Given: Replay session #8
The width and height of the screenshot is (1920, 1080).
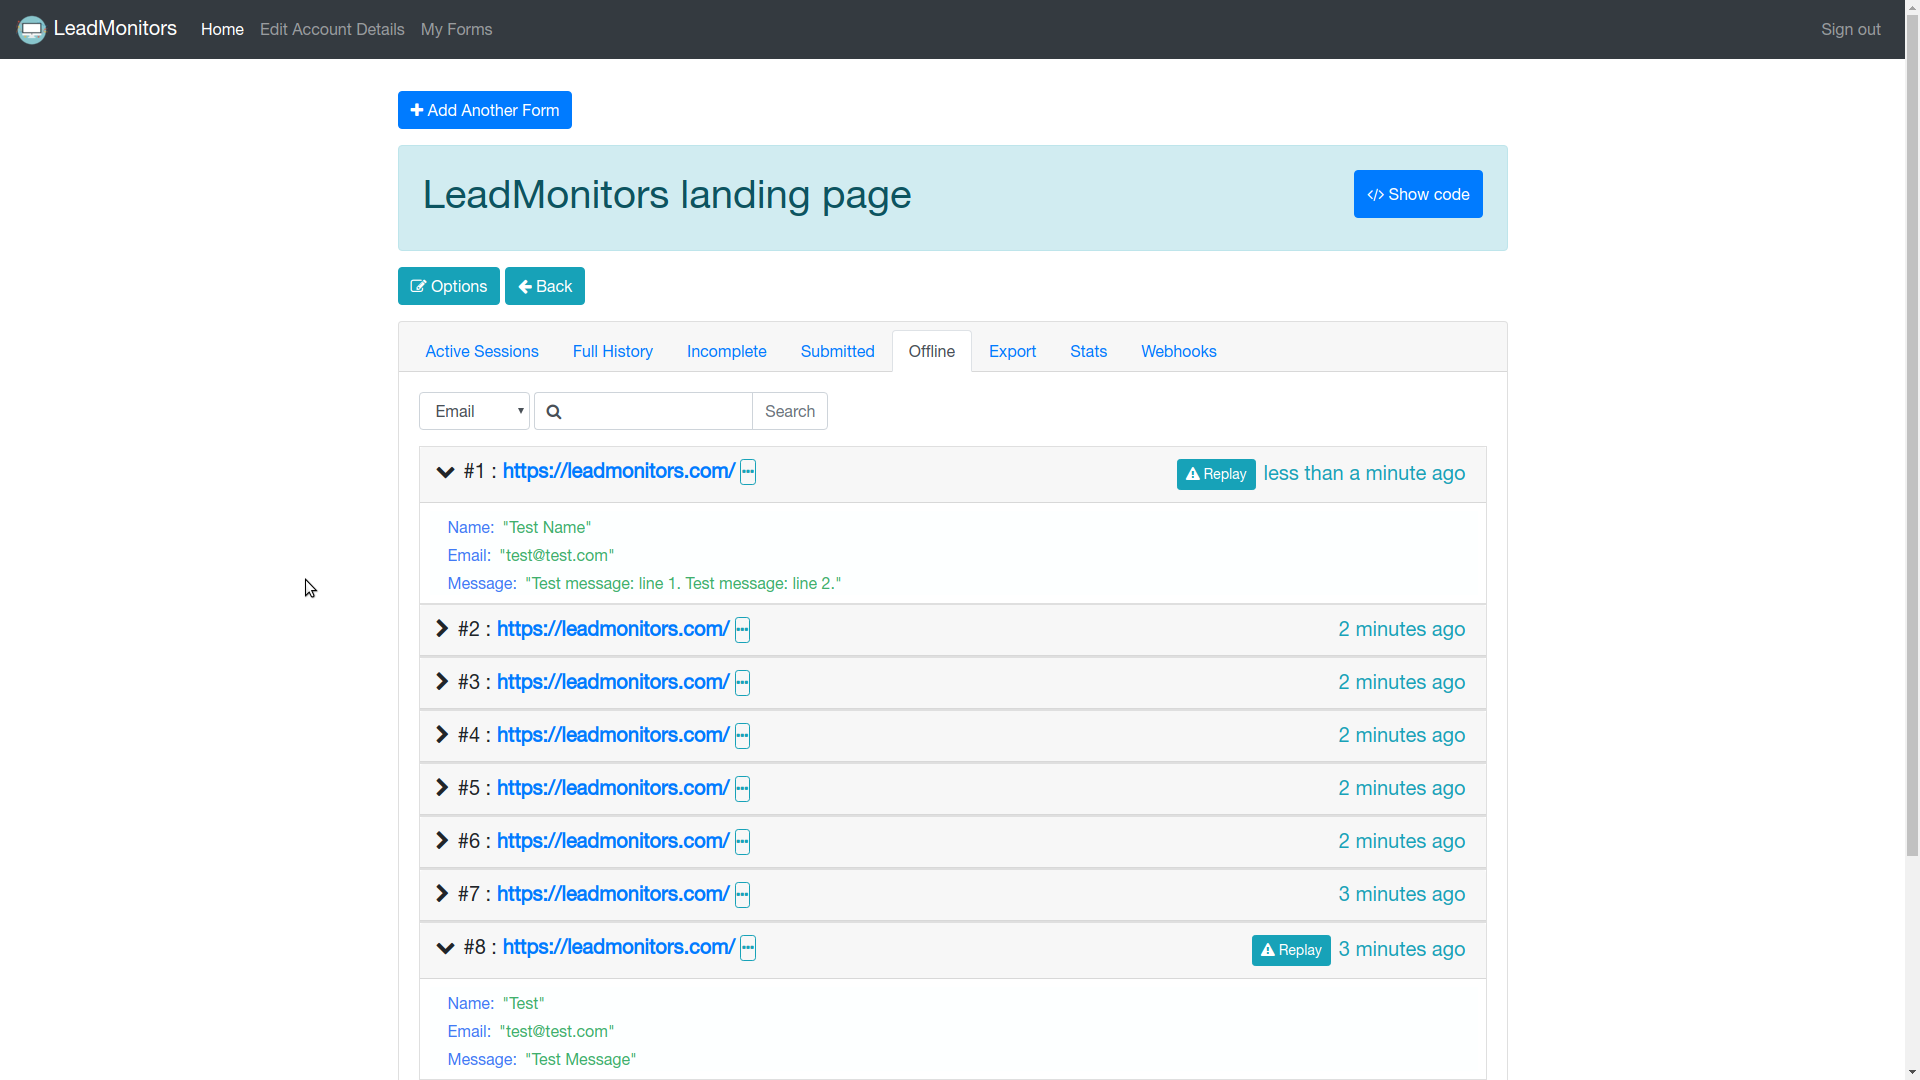Looking at the screenshot, I should (1291, 950).
